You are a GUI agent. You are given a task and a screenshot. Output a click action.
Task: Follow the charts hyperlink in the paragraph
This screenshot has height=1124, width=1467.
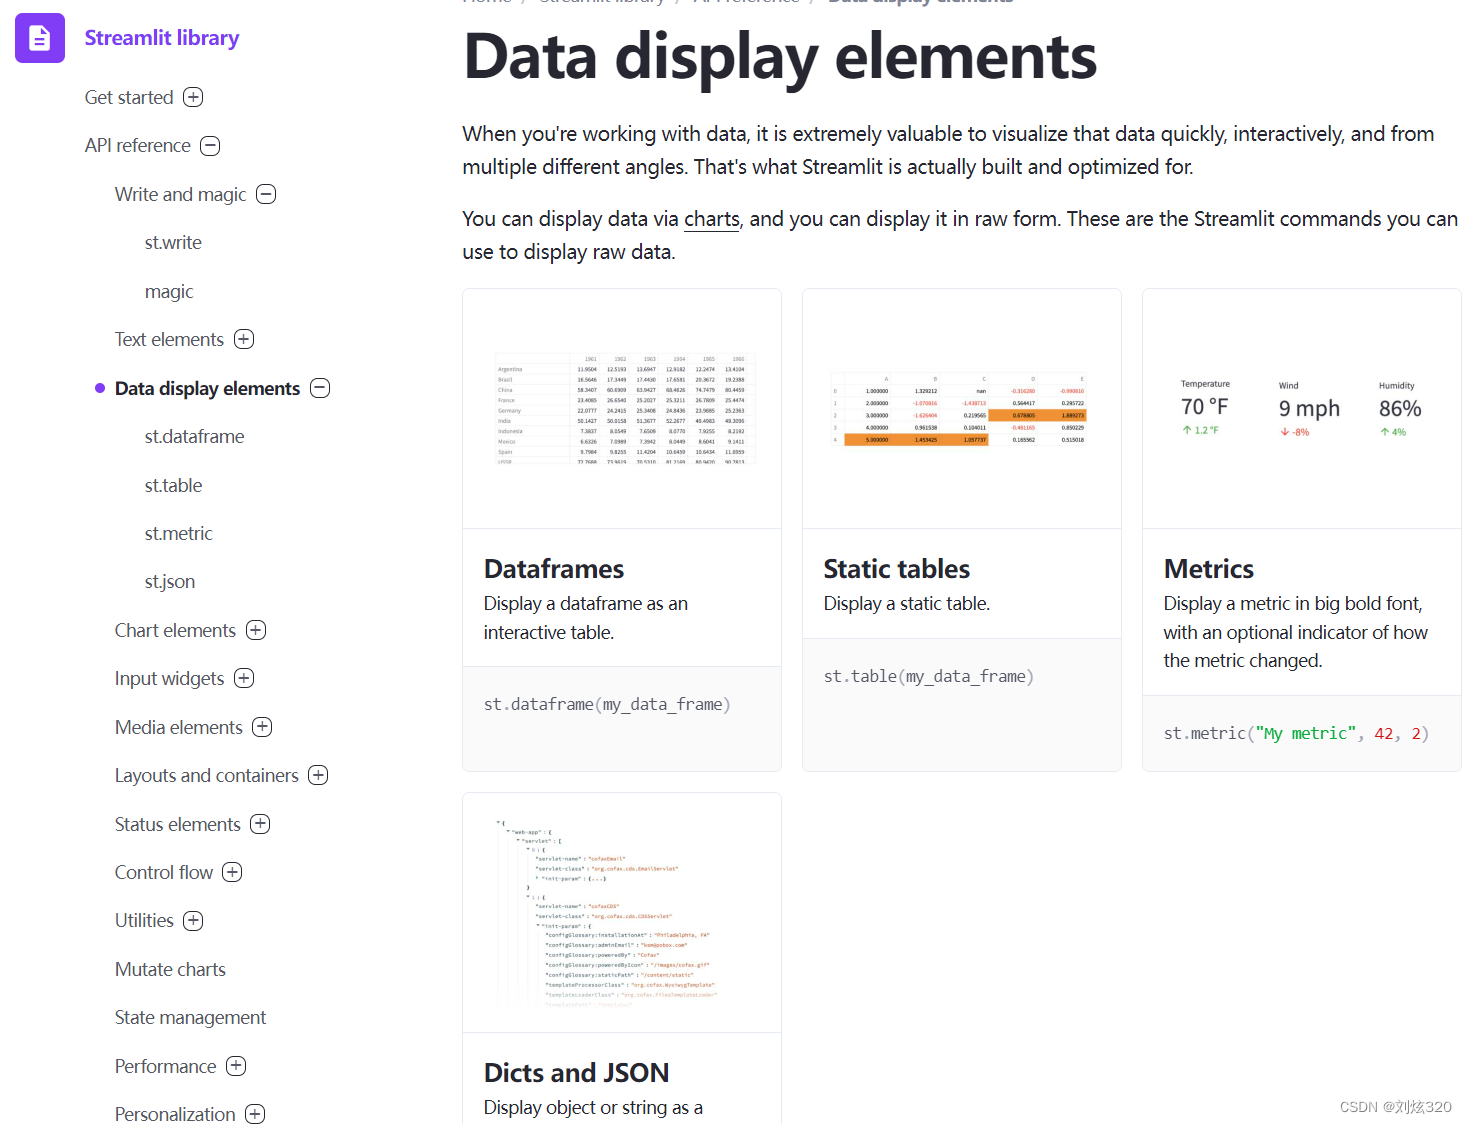[x=712, y=219]
